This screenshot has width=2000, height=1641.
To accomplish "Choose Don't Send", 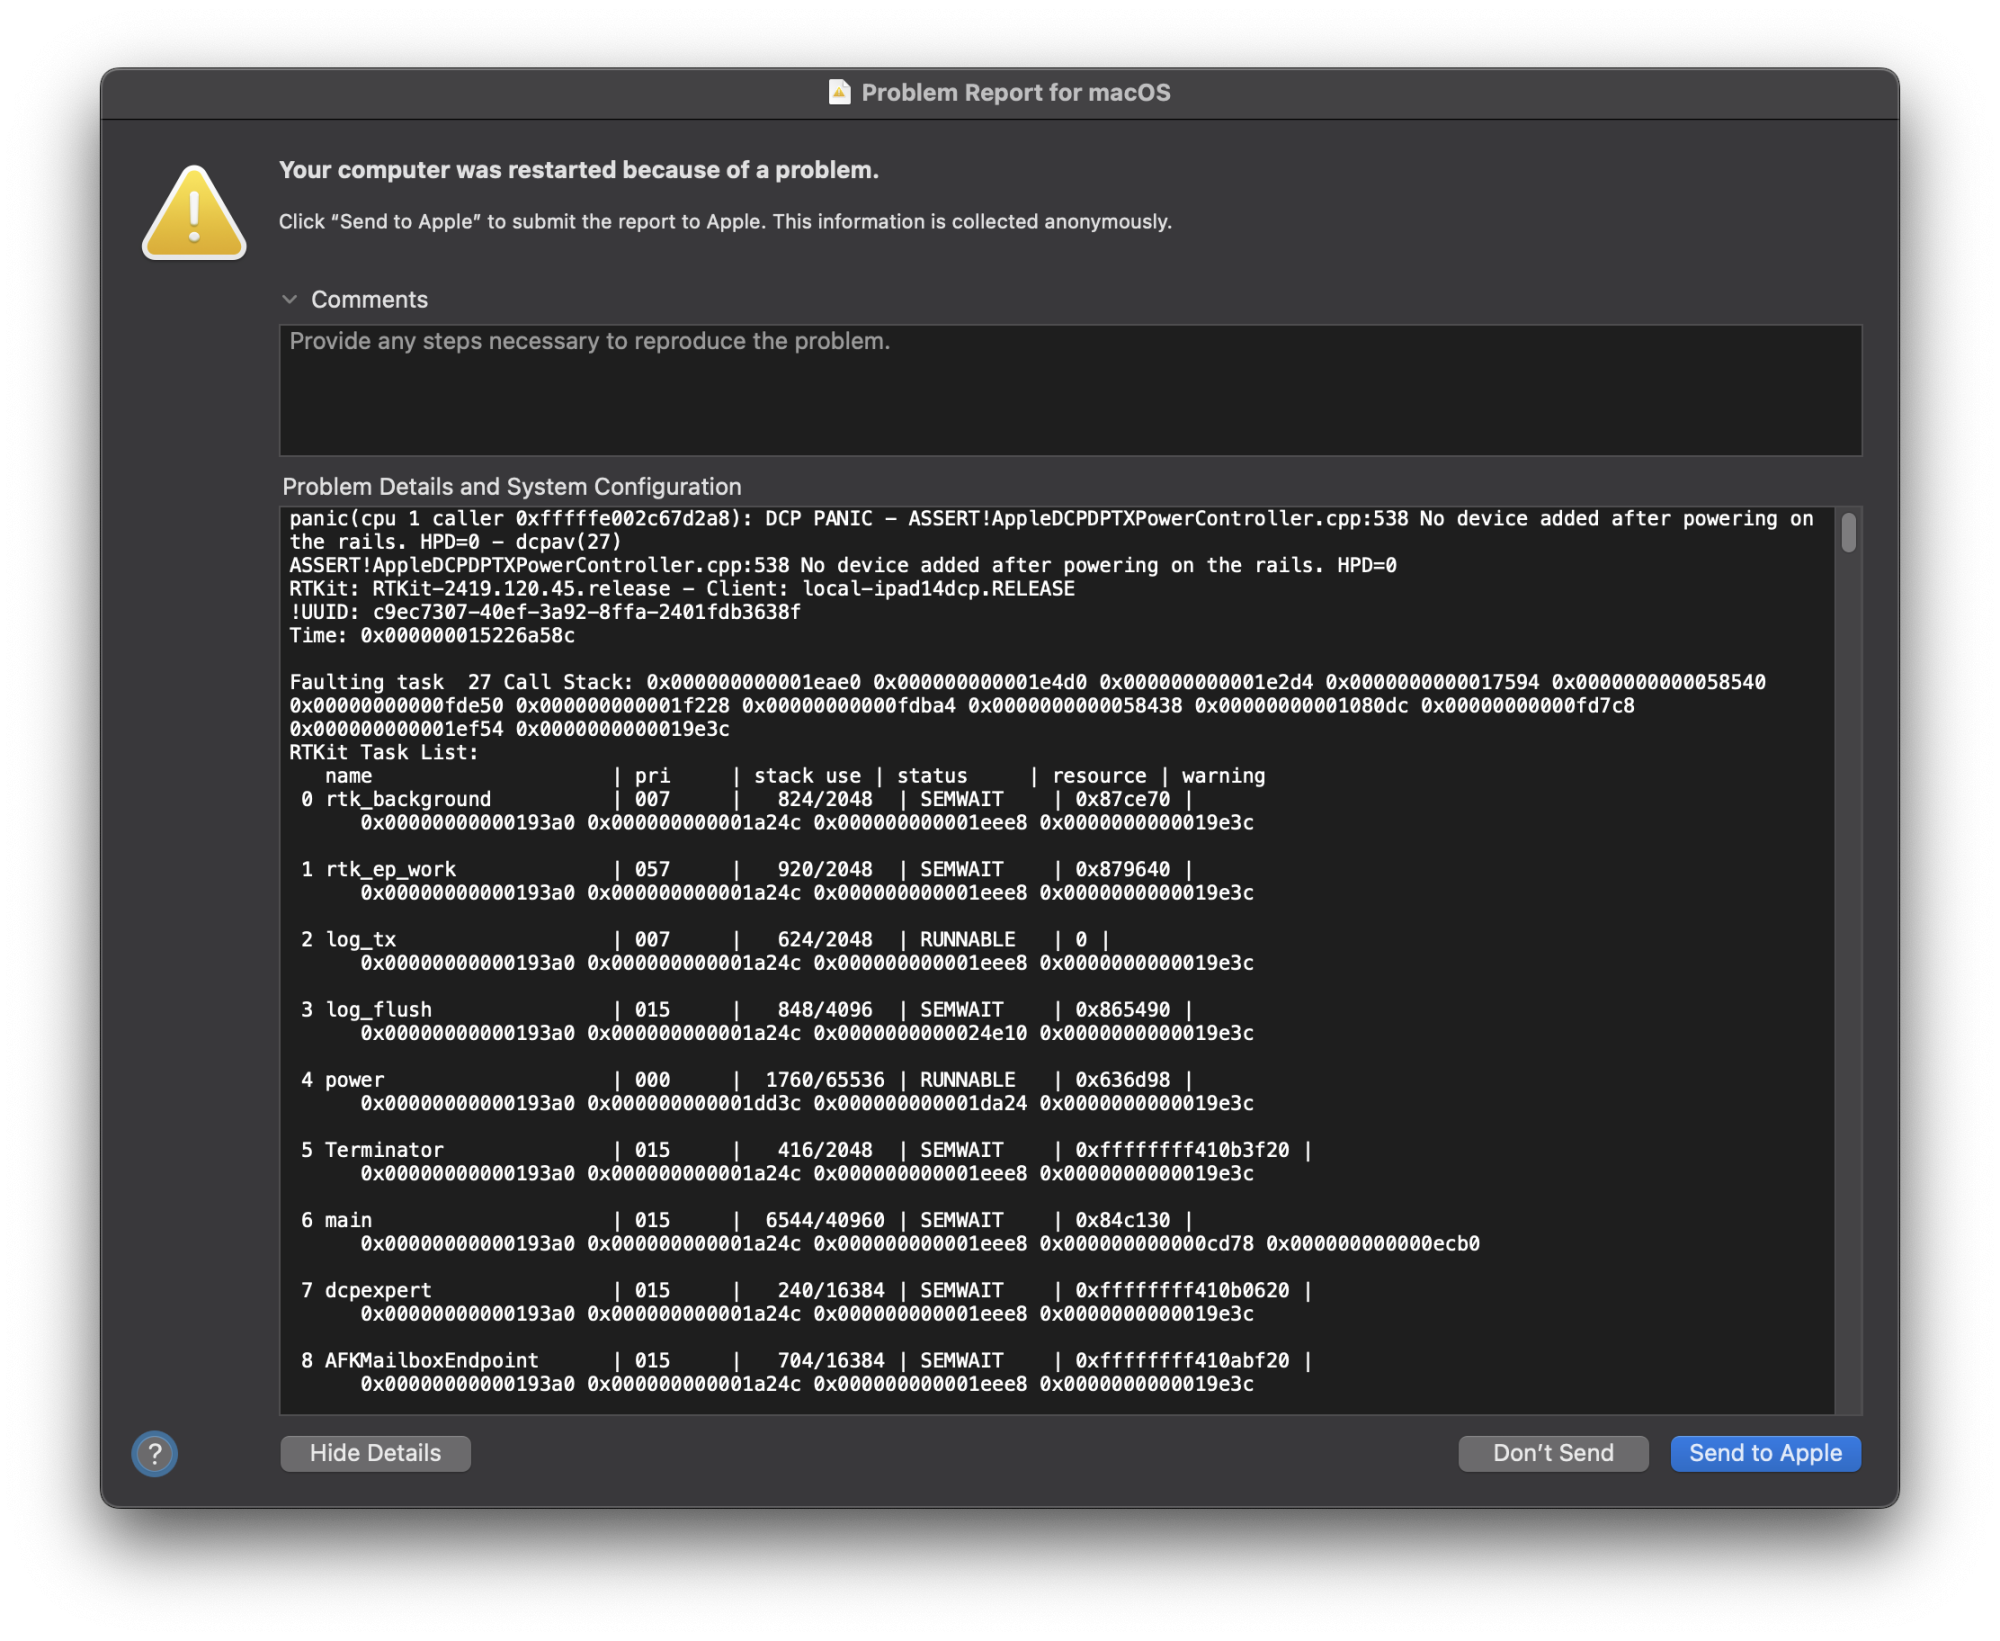I will [x=1552, y=1453].
